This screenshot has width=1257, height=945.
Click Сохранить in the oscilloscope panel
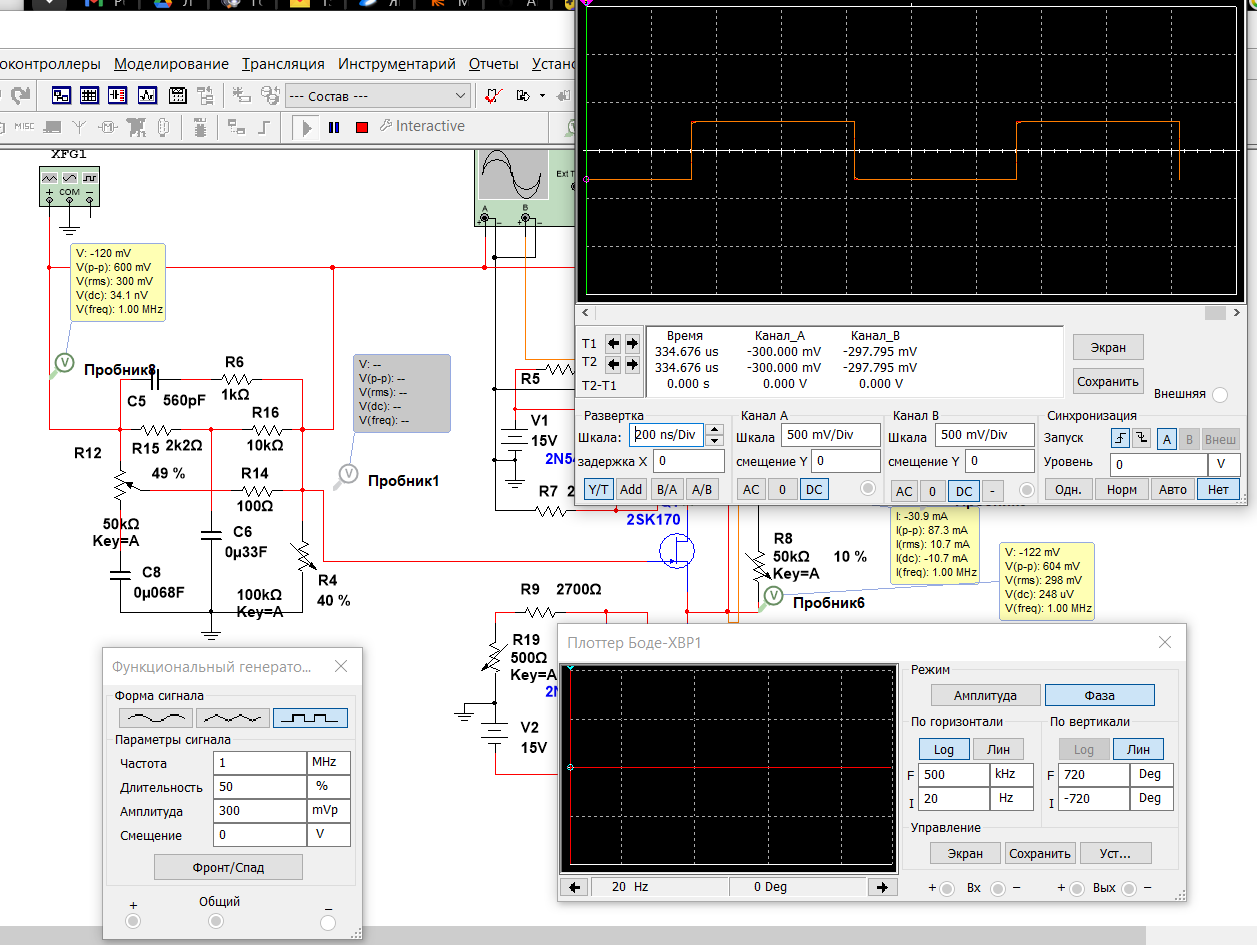point(1108,381)
